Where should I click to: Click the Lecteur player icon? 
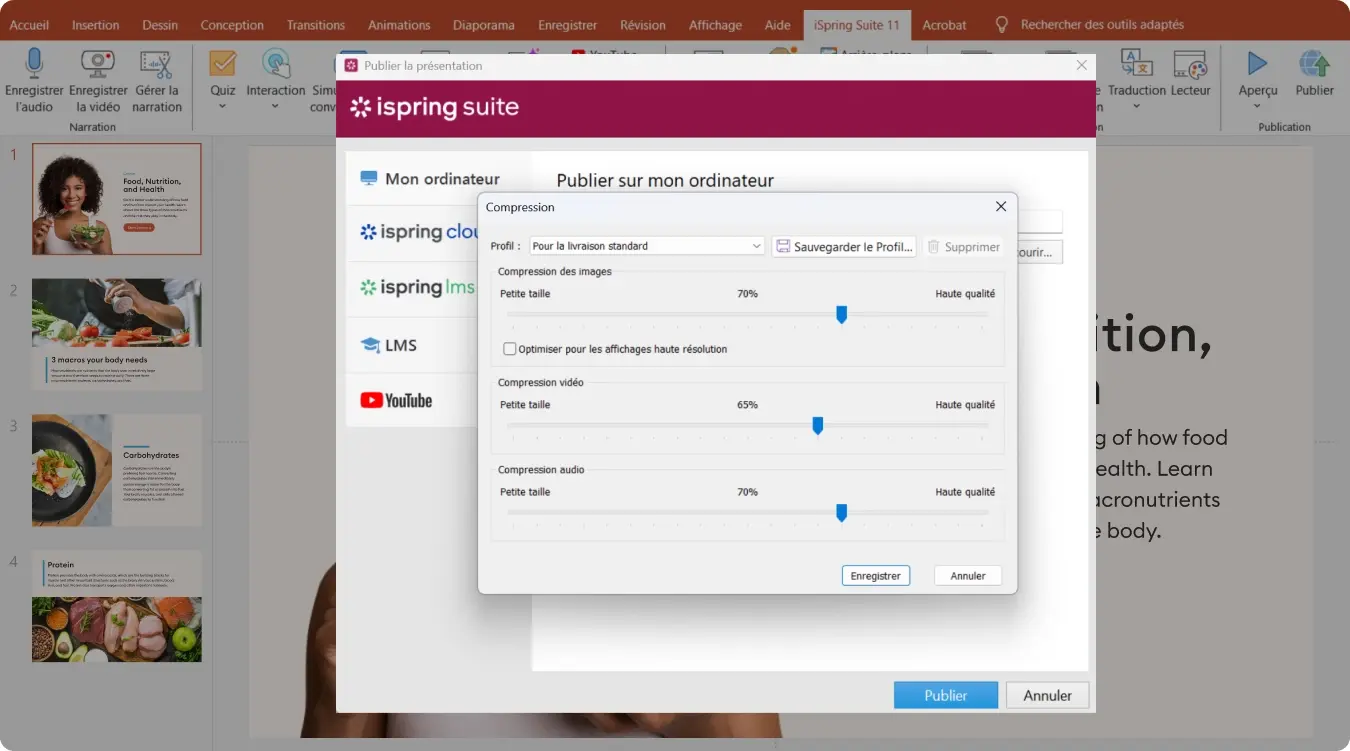[1190, 63]
